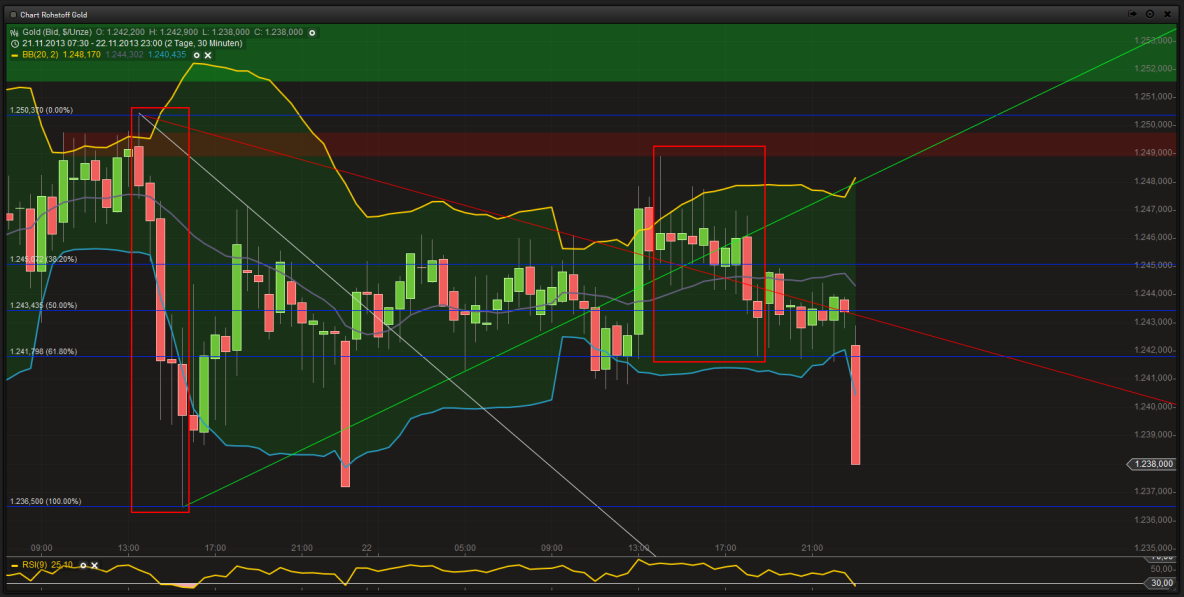Click the 1.250,370 (0.00%) Fibonacci label
Screen dimensions: 1184x597
(x=40, y=110)
